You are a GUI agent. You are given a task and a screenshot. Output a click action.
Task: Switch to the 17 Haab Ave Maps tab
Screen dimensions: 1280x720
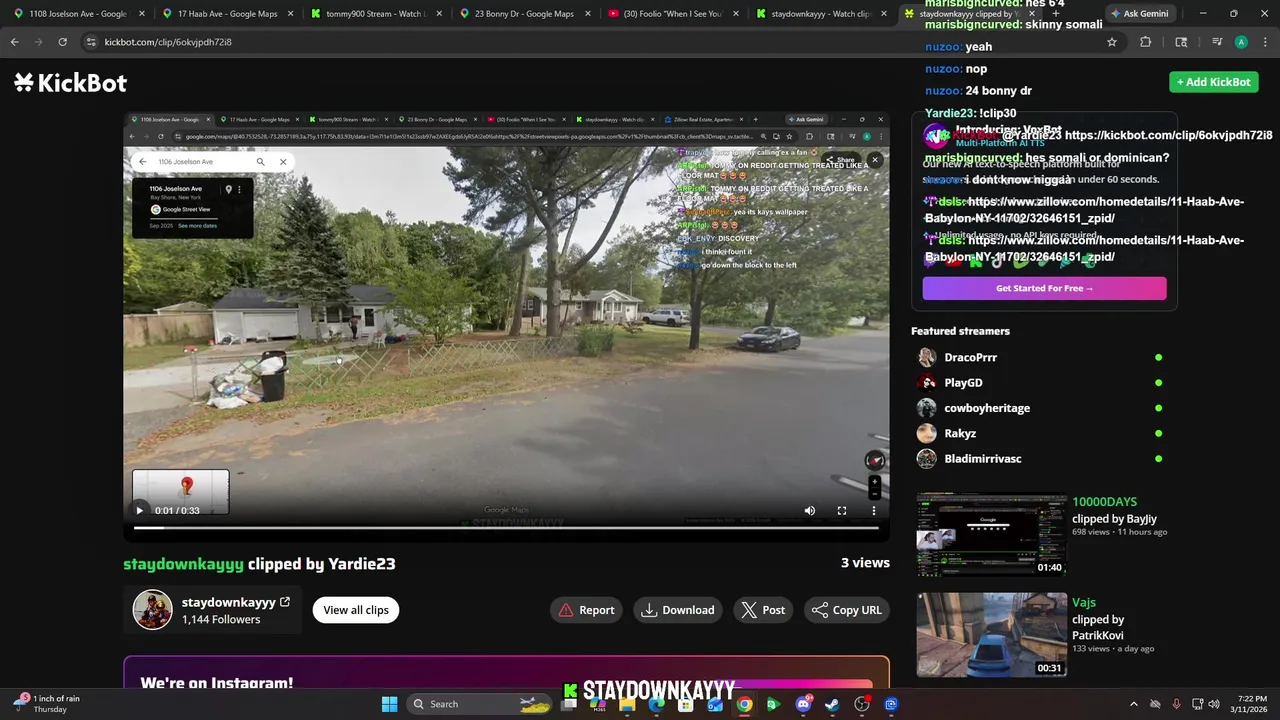(224, 14)
